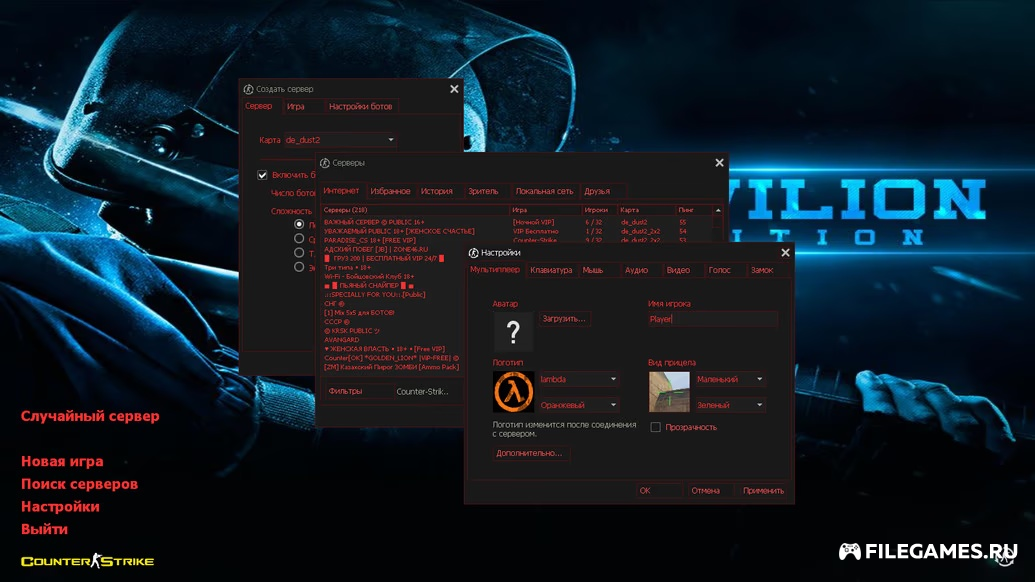Click the avatar question-mark image in Настройки

click(x=513, y=331)
